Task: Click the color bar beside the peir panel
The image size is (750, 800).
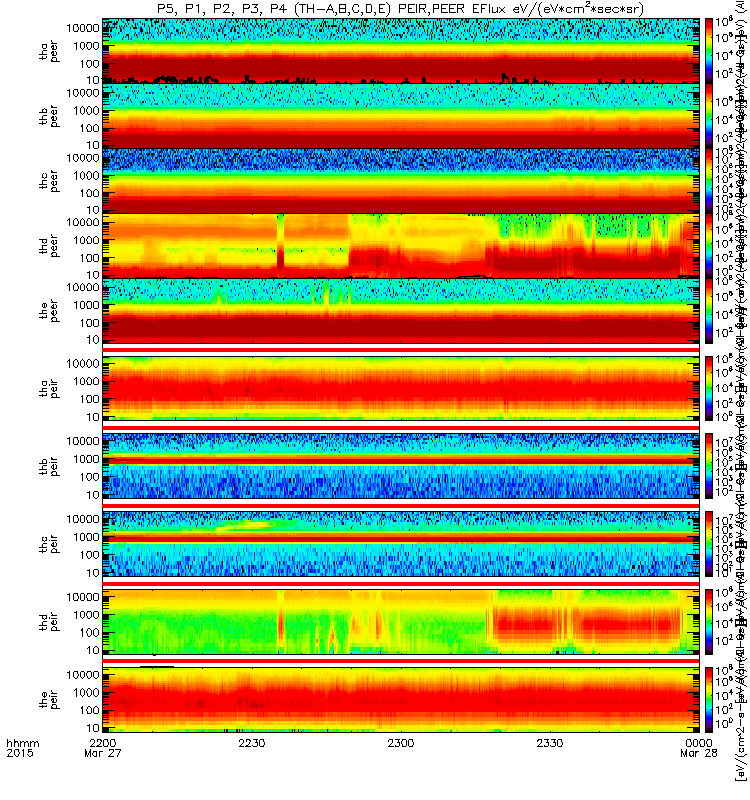Action: click(x=709, y=699)
